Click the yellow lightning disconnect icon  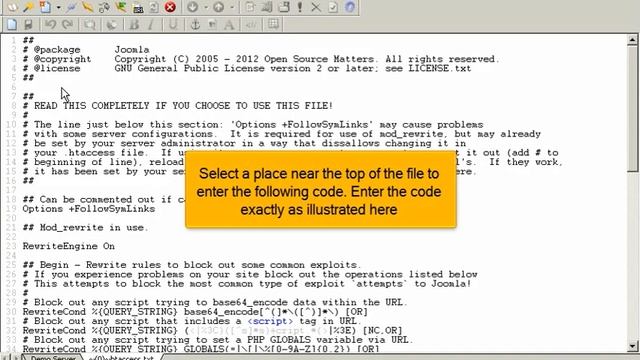(x=87, y=7)
